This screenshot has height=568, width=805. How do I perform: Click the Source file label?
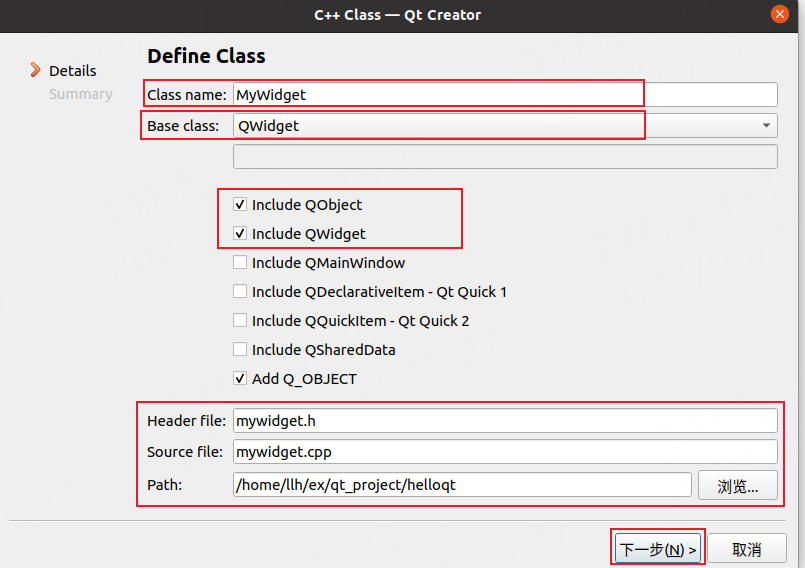[185, 452]
